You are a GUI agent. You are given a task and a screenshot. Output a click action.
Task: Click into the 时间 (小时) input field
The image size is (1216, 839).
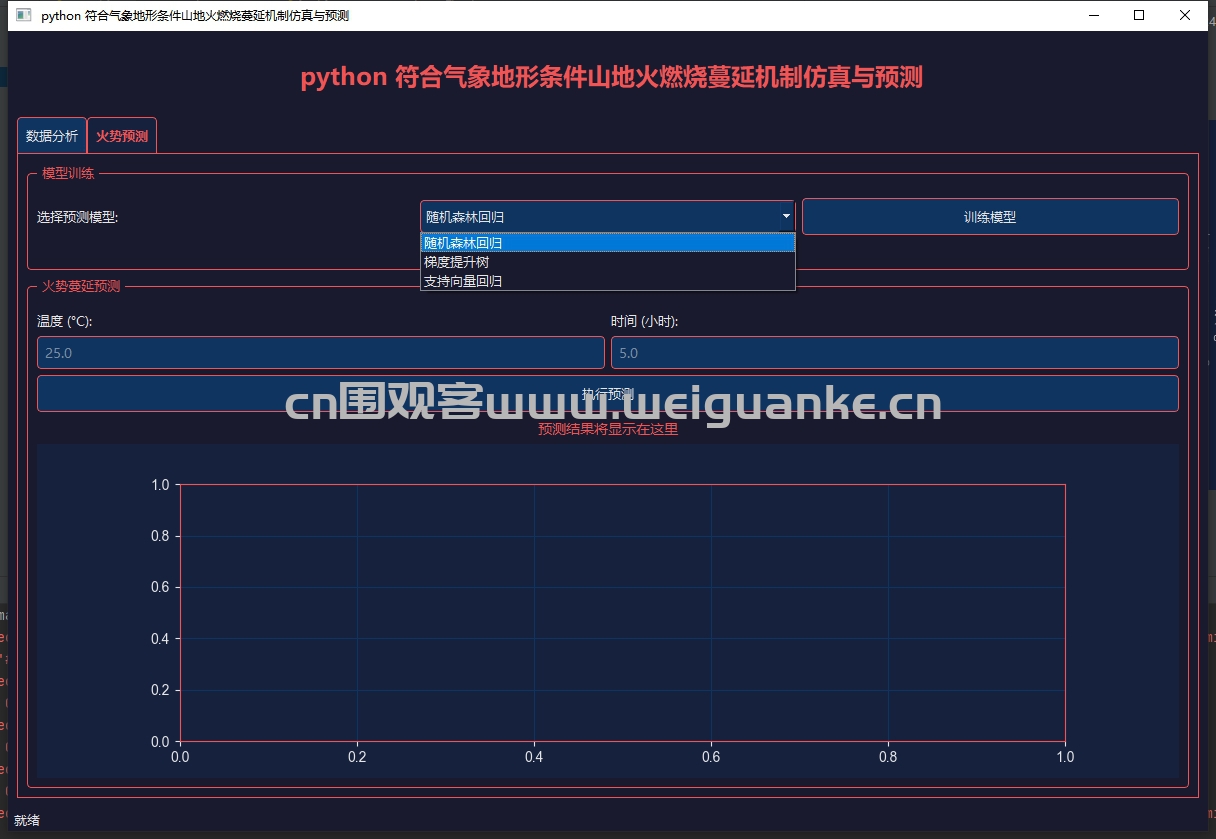894,353
